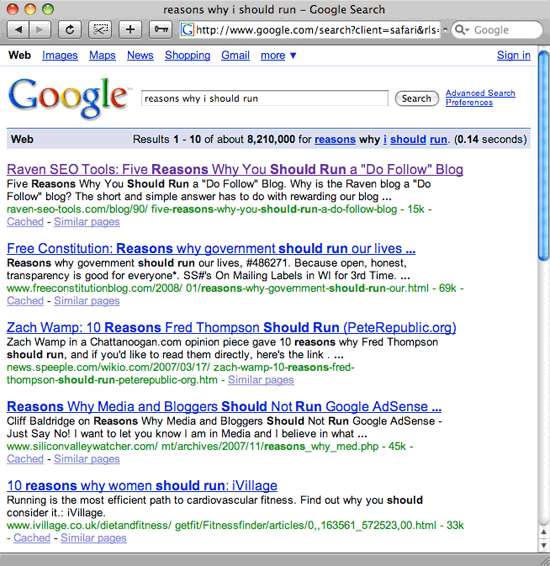The height and width of the screenshot is (566, 550).
Task: Open the Zach Wamp Fred Thompson result title
Action: 231,327
